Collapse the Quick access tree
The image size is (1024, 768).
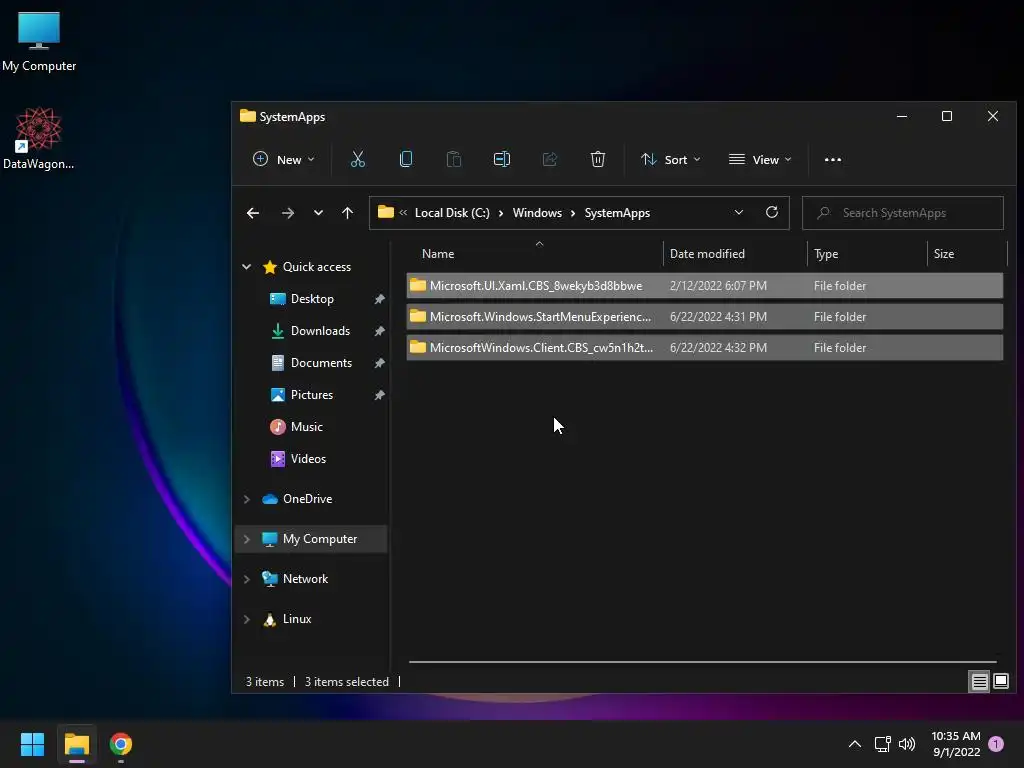click(x=246, y=266)
